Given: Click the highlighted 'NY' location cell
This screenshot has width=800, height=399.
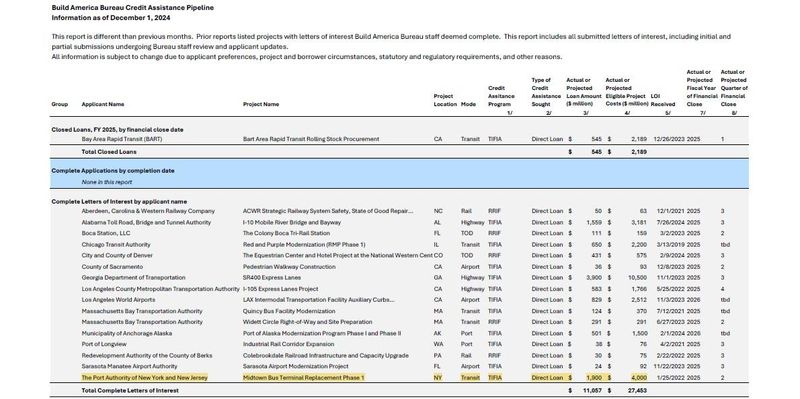Looking at the screenshot, I should (x=438, y=378).
